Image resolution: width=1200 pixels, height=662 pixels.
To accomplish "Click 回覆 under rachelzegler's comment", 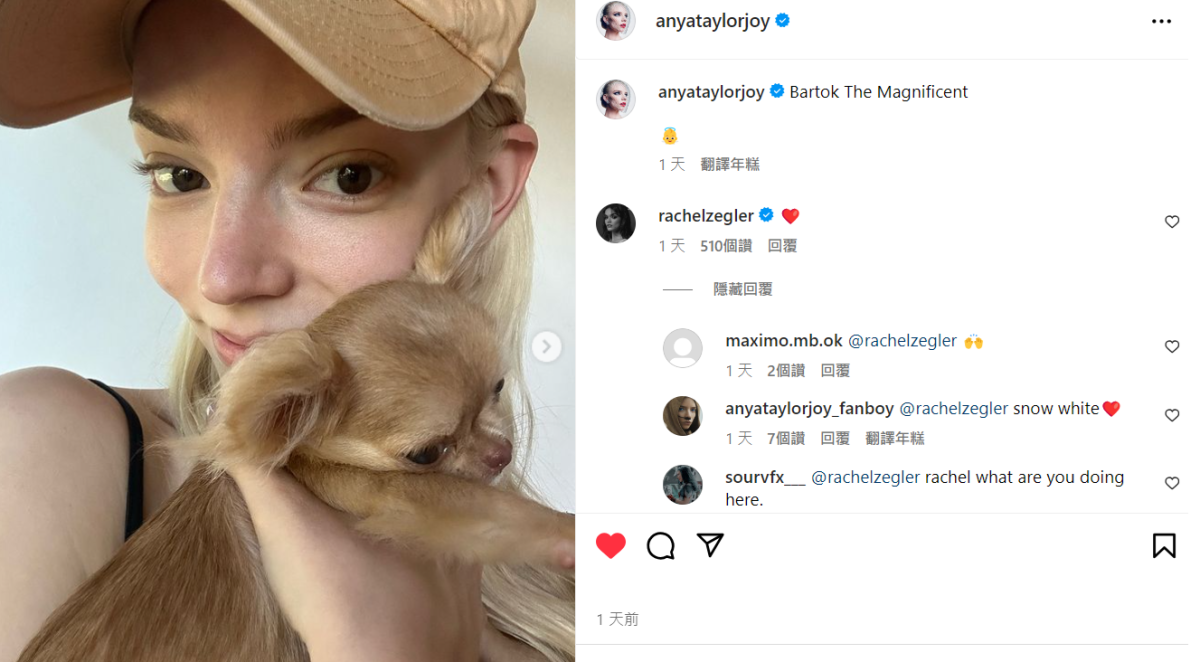I will click(x=782, y=246).
